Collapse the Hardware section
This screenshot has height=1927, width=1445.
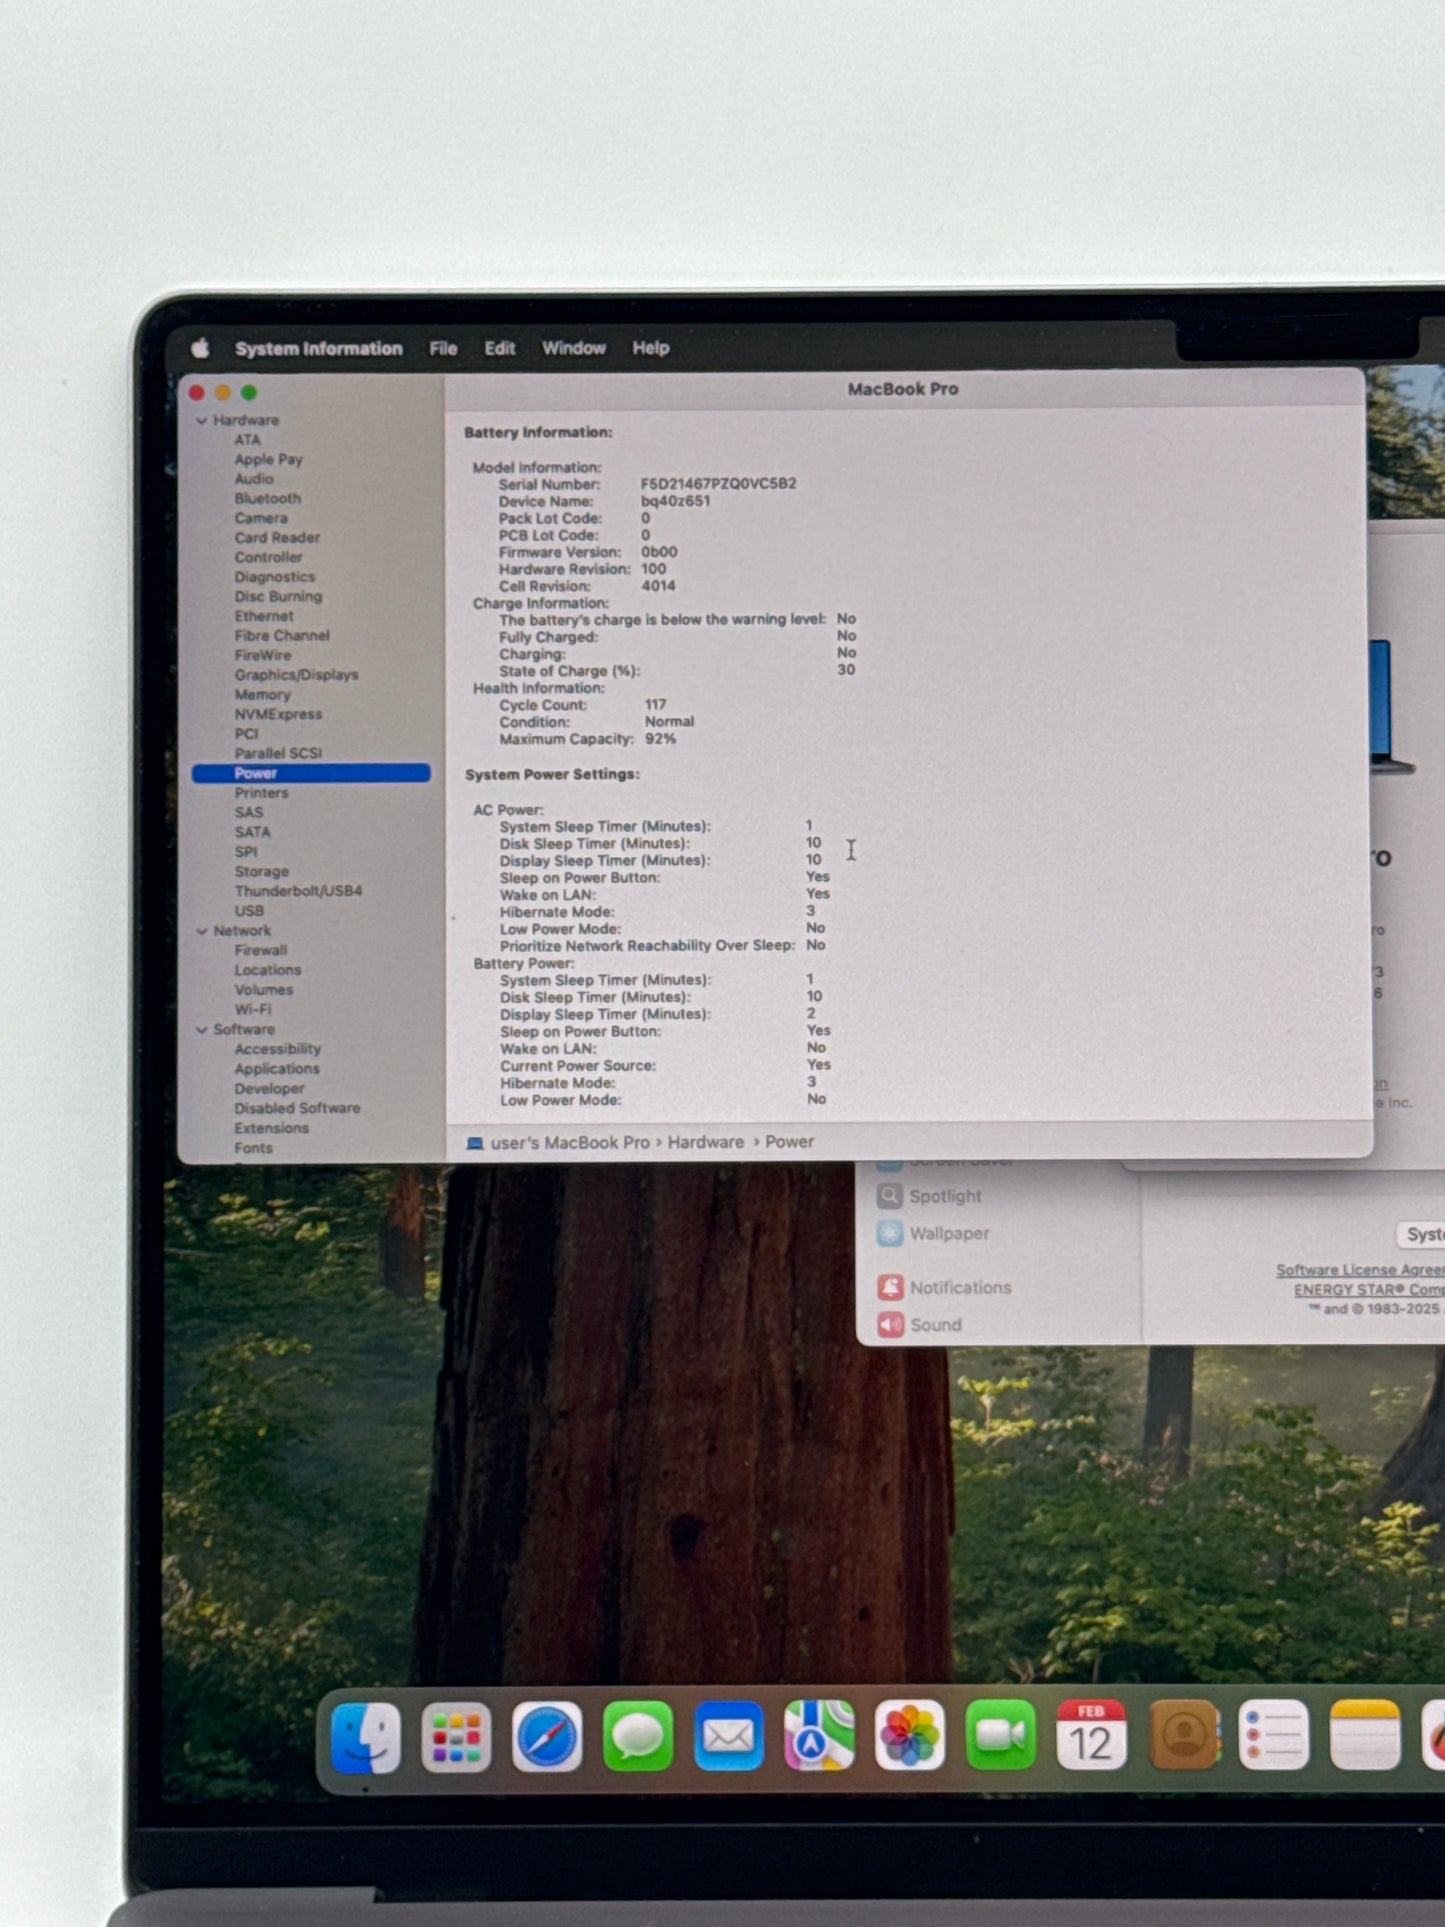pyautogui.click(x=202, y=421)
